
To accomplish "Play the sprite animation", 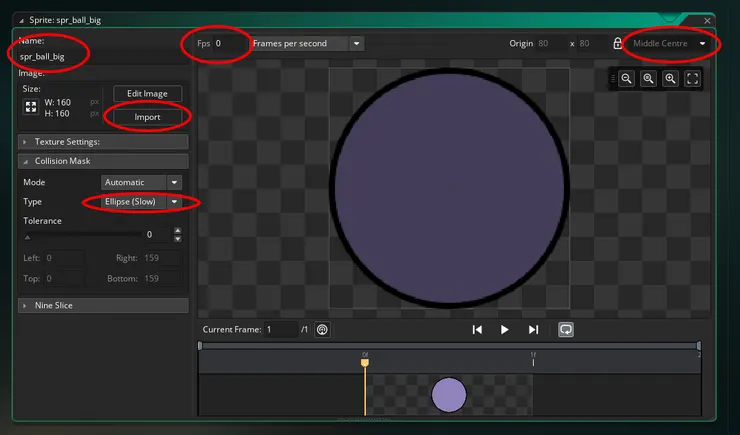I will [505, 330].
